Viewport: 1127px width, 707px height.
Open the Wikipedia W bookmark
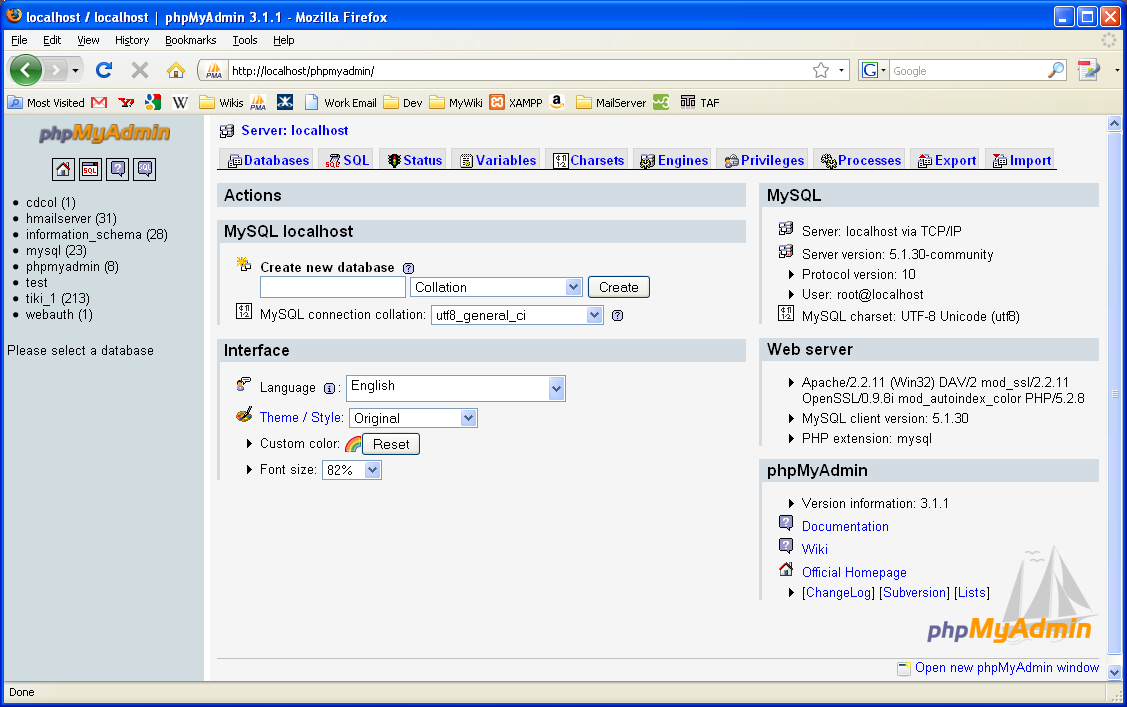click(180, 103)
